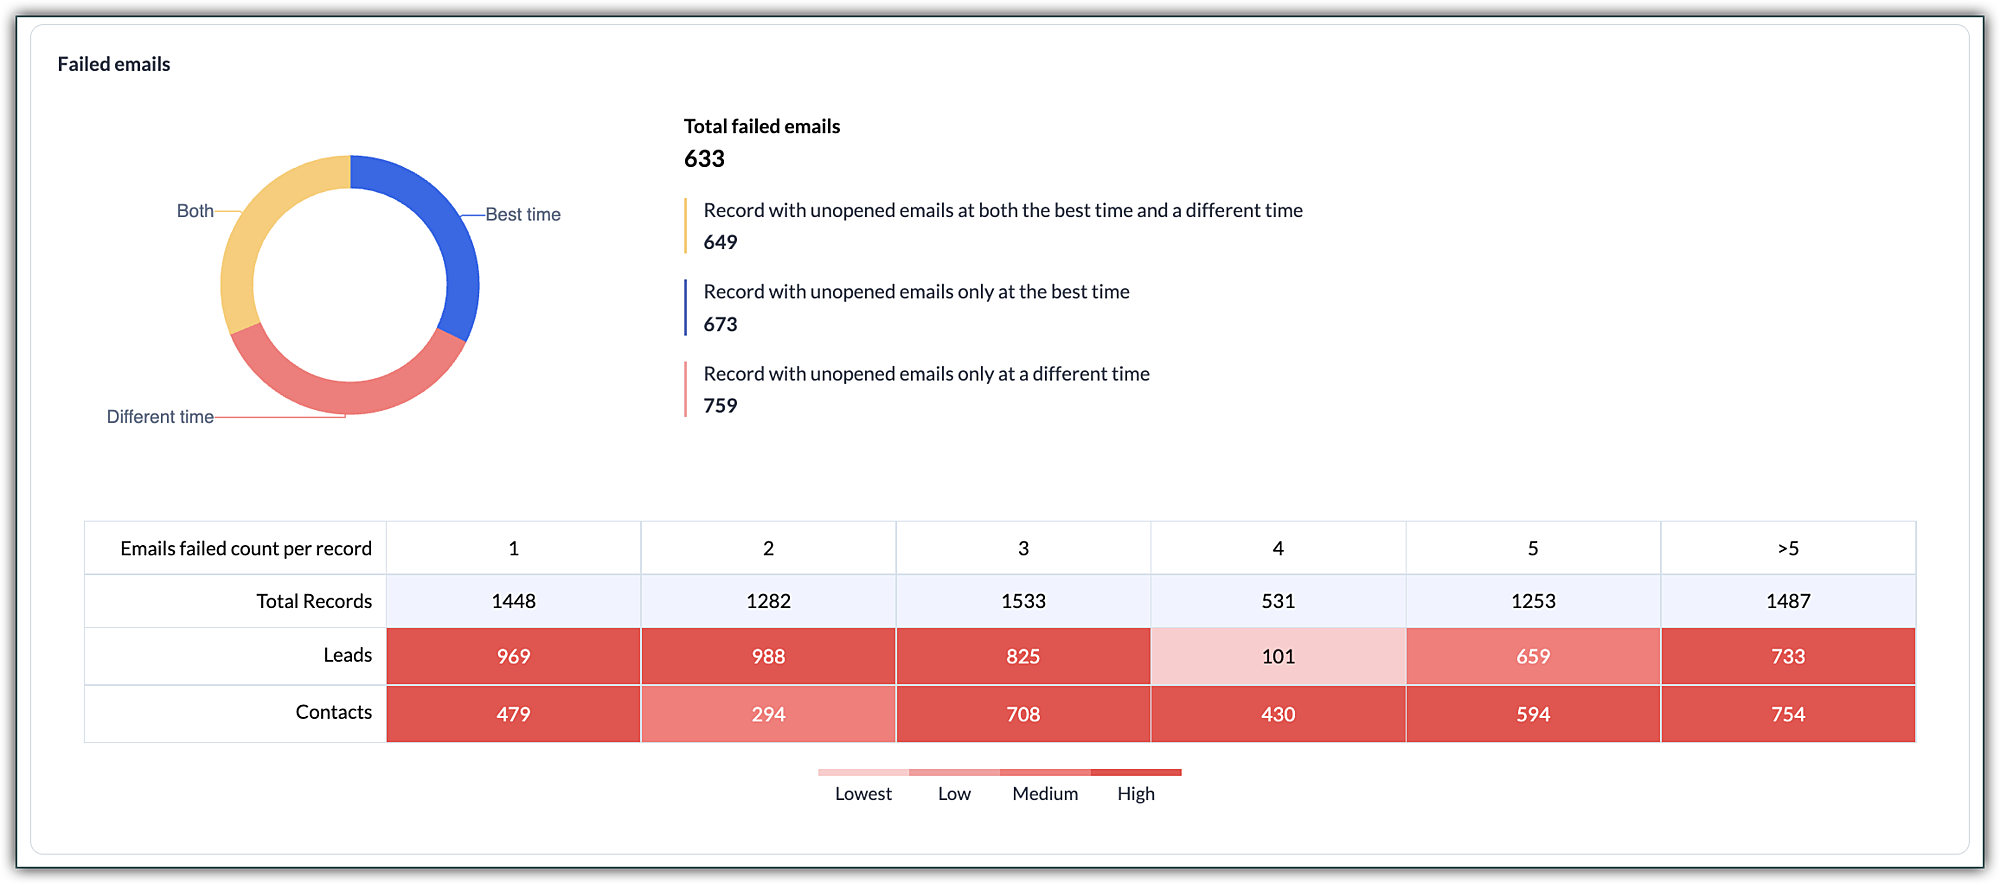Click the Contacts row header
This screenshot has width=2000, height=884.
pos(333,712)
